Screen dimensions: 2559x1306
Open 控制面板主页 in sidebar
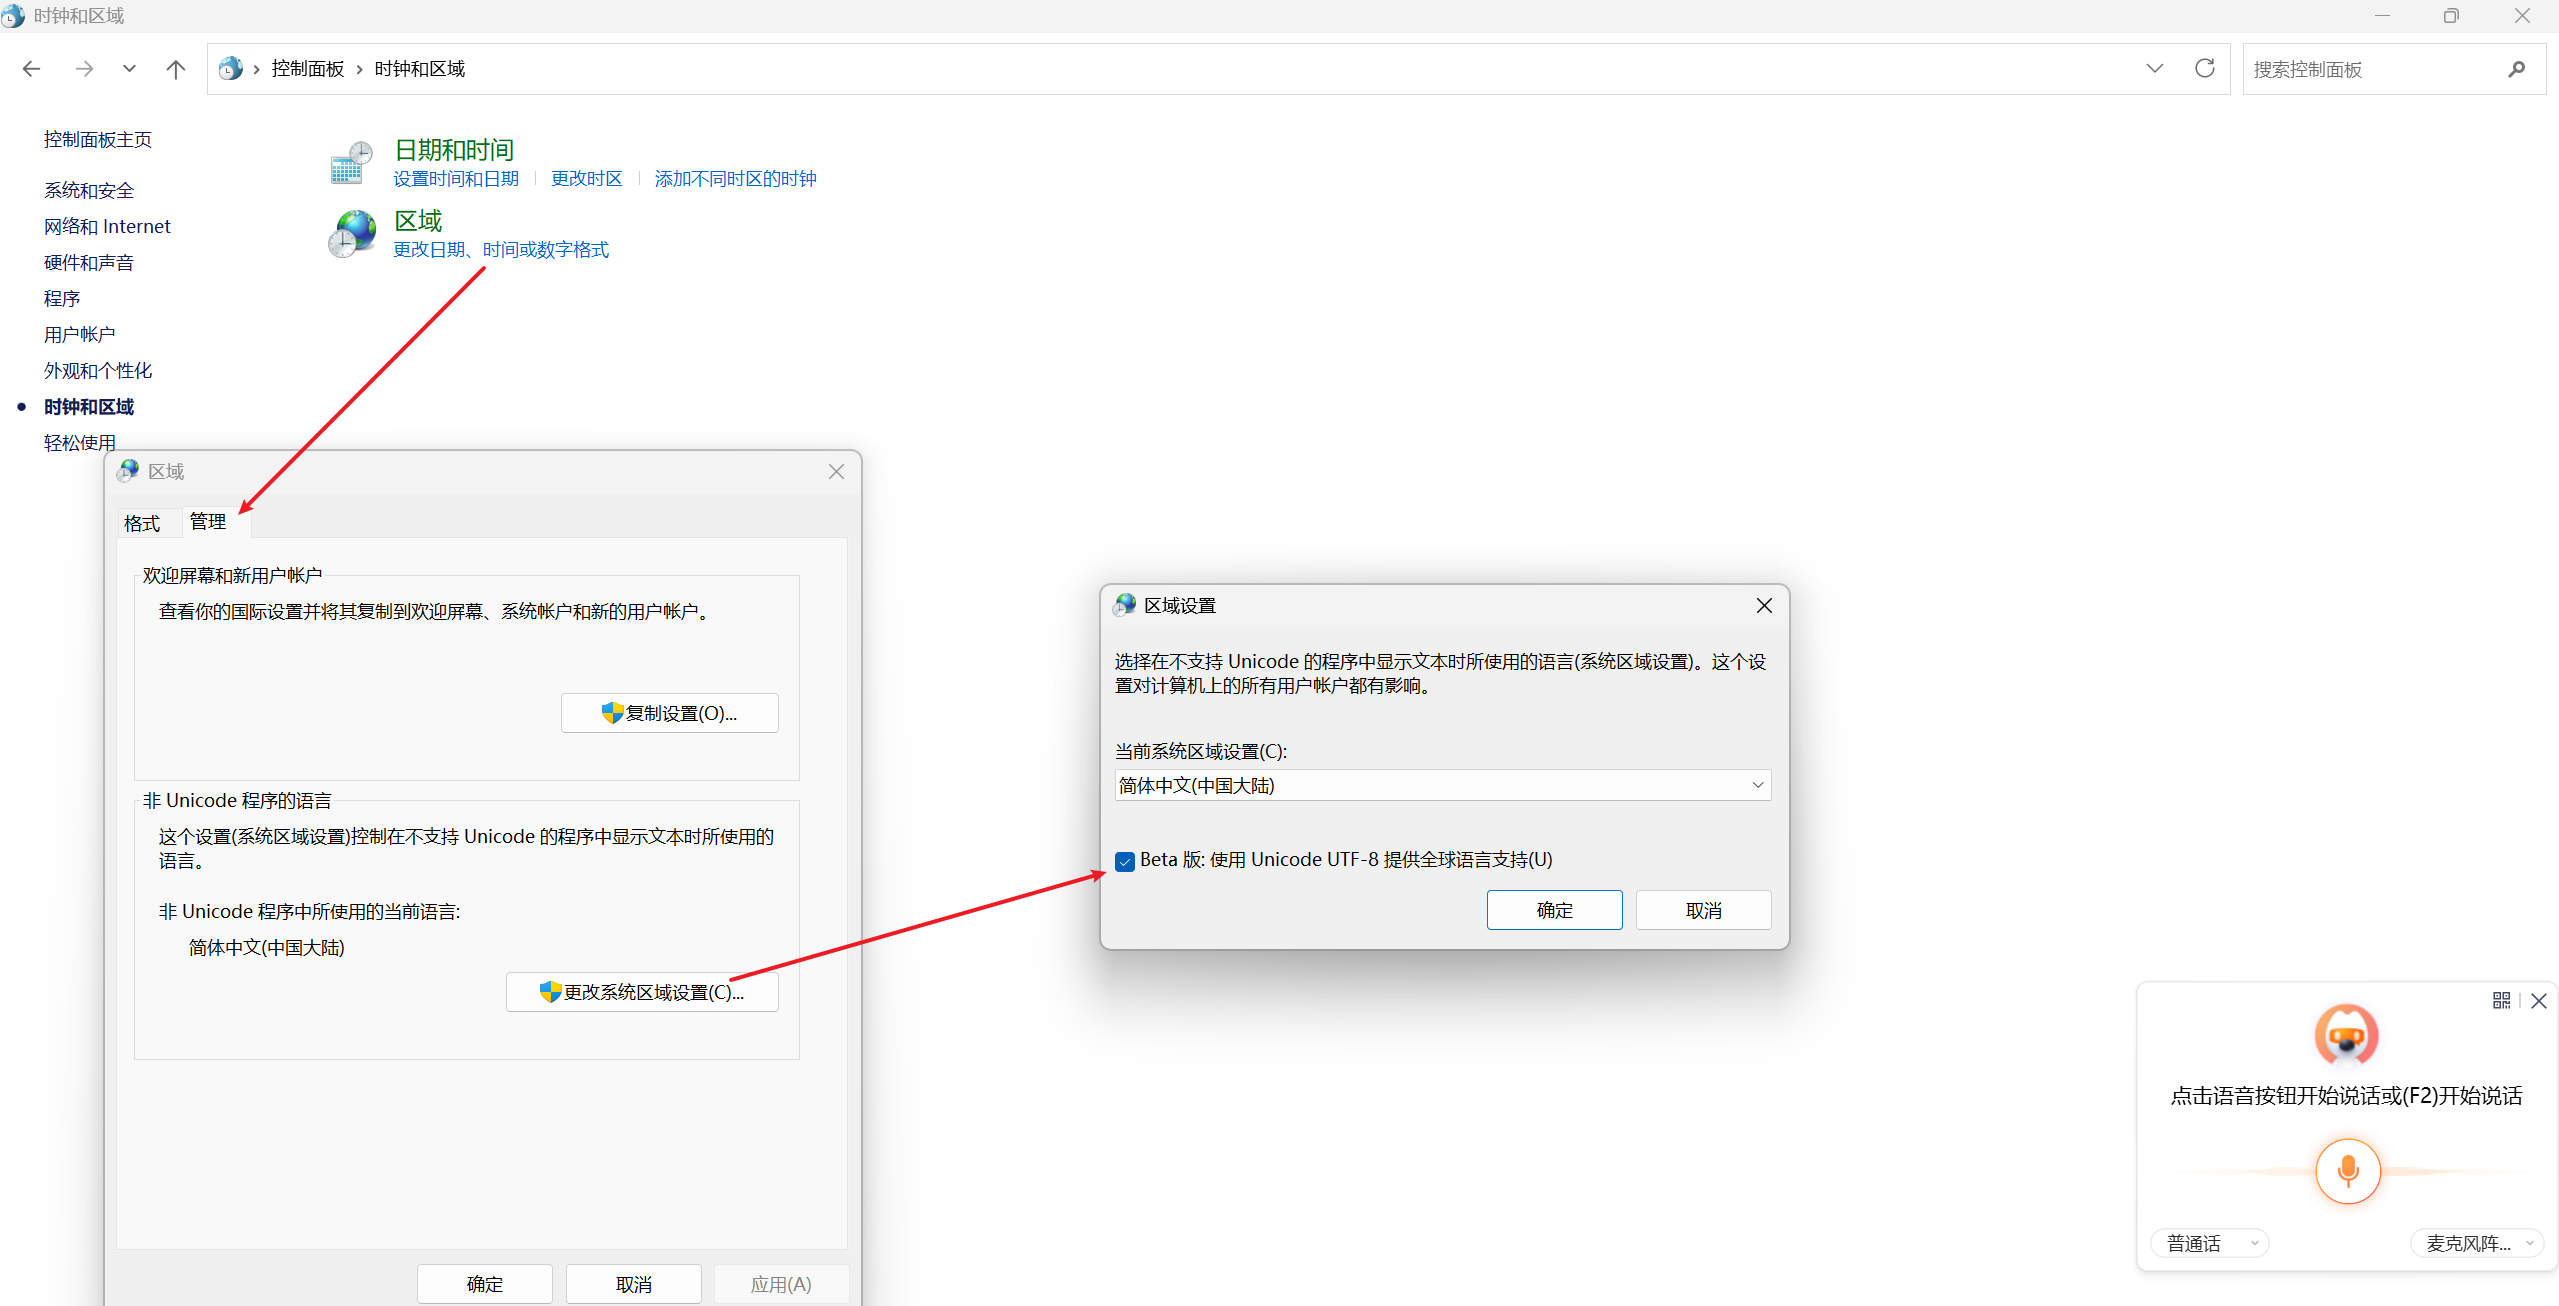pos(98,139)
